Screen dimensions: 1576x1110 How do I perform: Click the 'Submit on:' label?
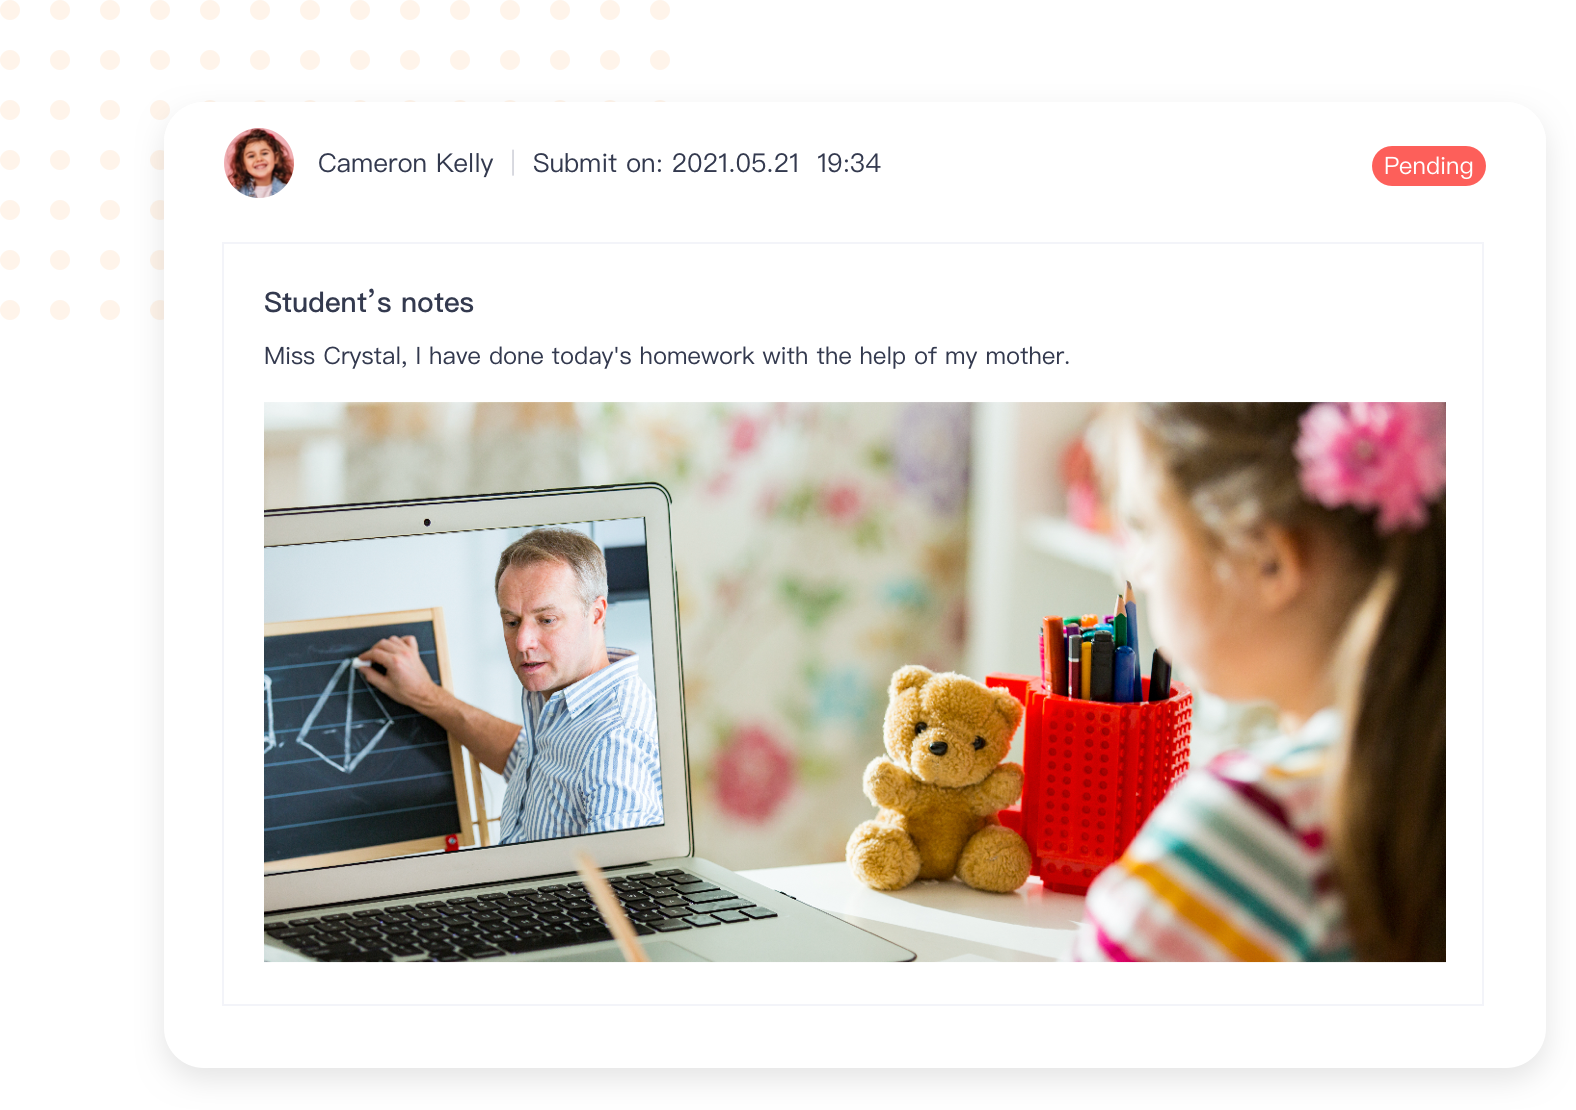(597, 163)
